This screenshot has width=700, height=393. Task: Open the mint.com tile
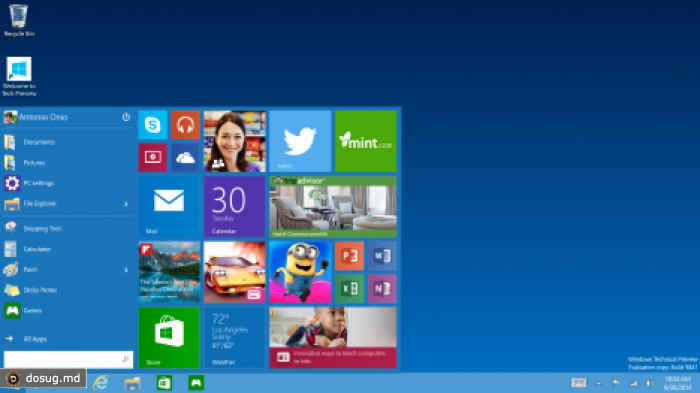[x=366, y=141]
